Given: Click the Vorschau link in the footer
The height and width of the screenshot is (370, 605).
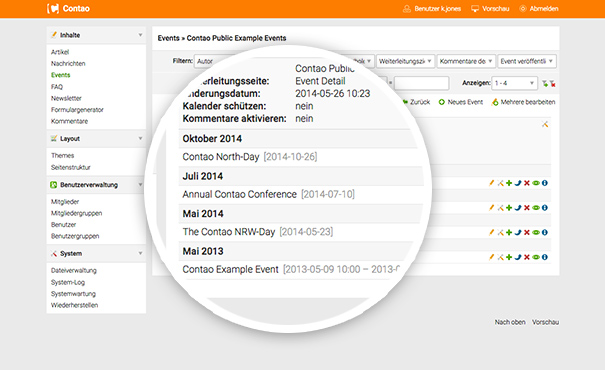Looking at the screenshot, I should 546,322.
